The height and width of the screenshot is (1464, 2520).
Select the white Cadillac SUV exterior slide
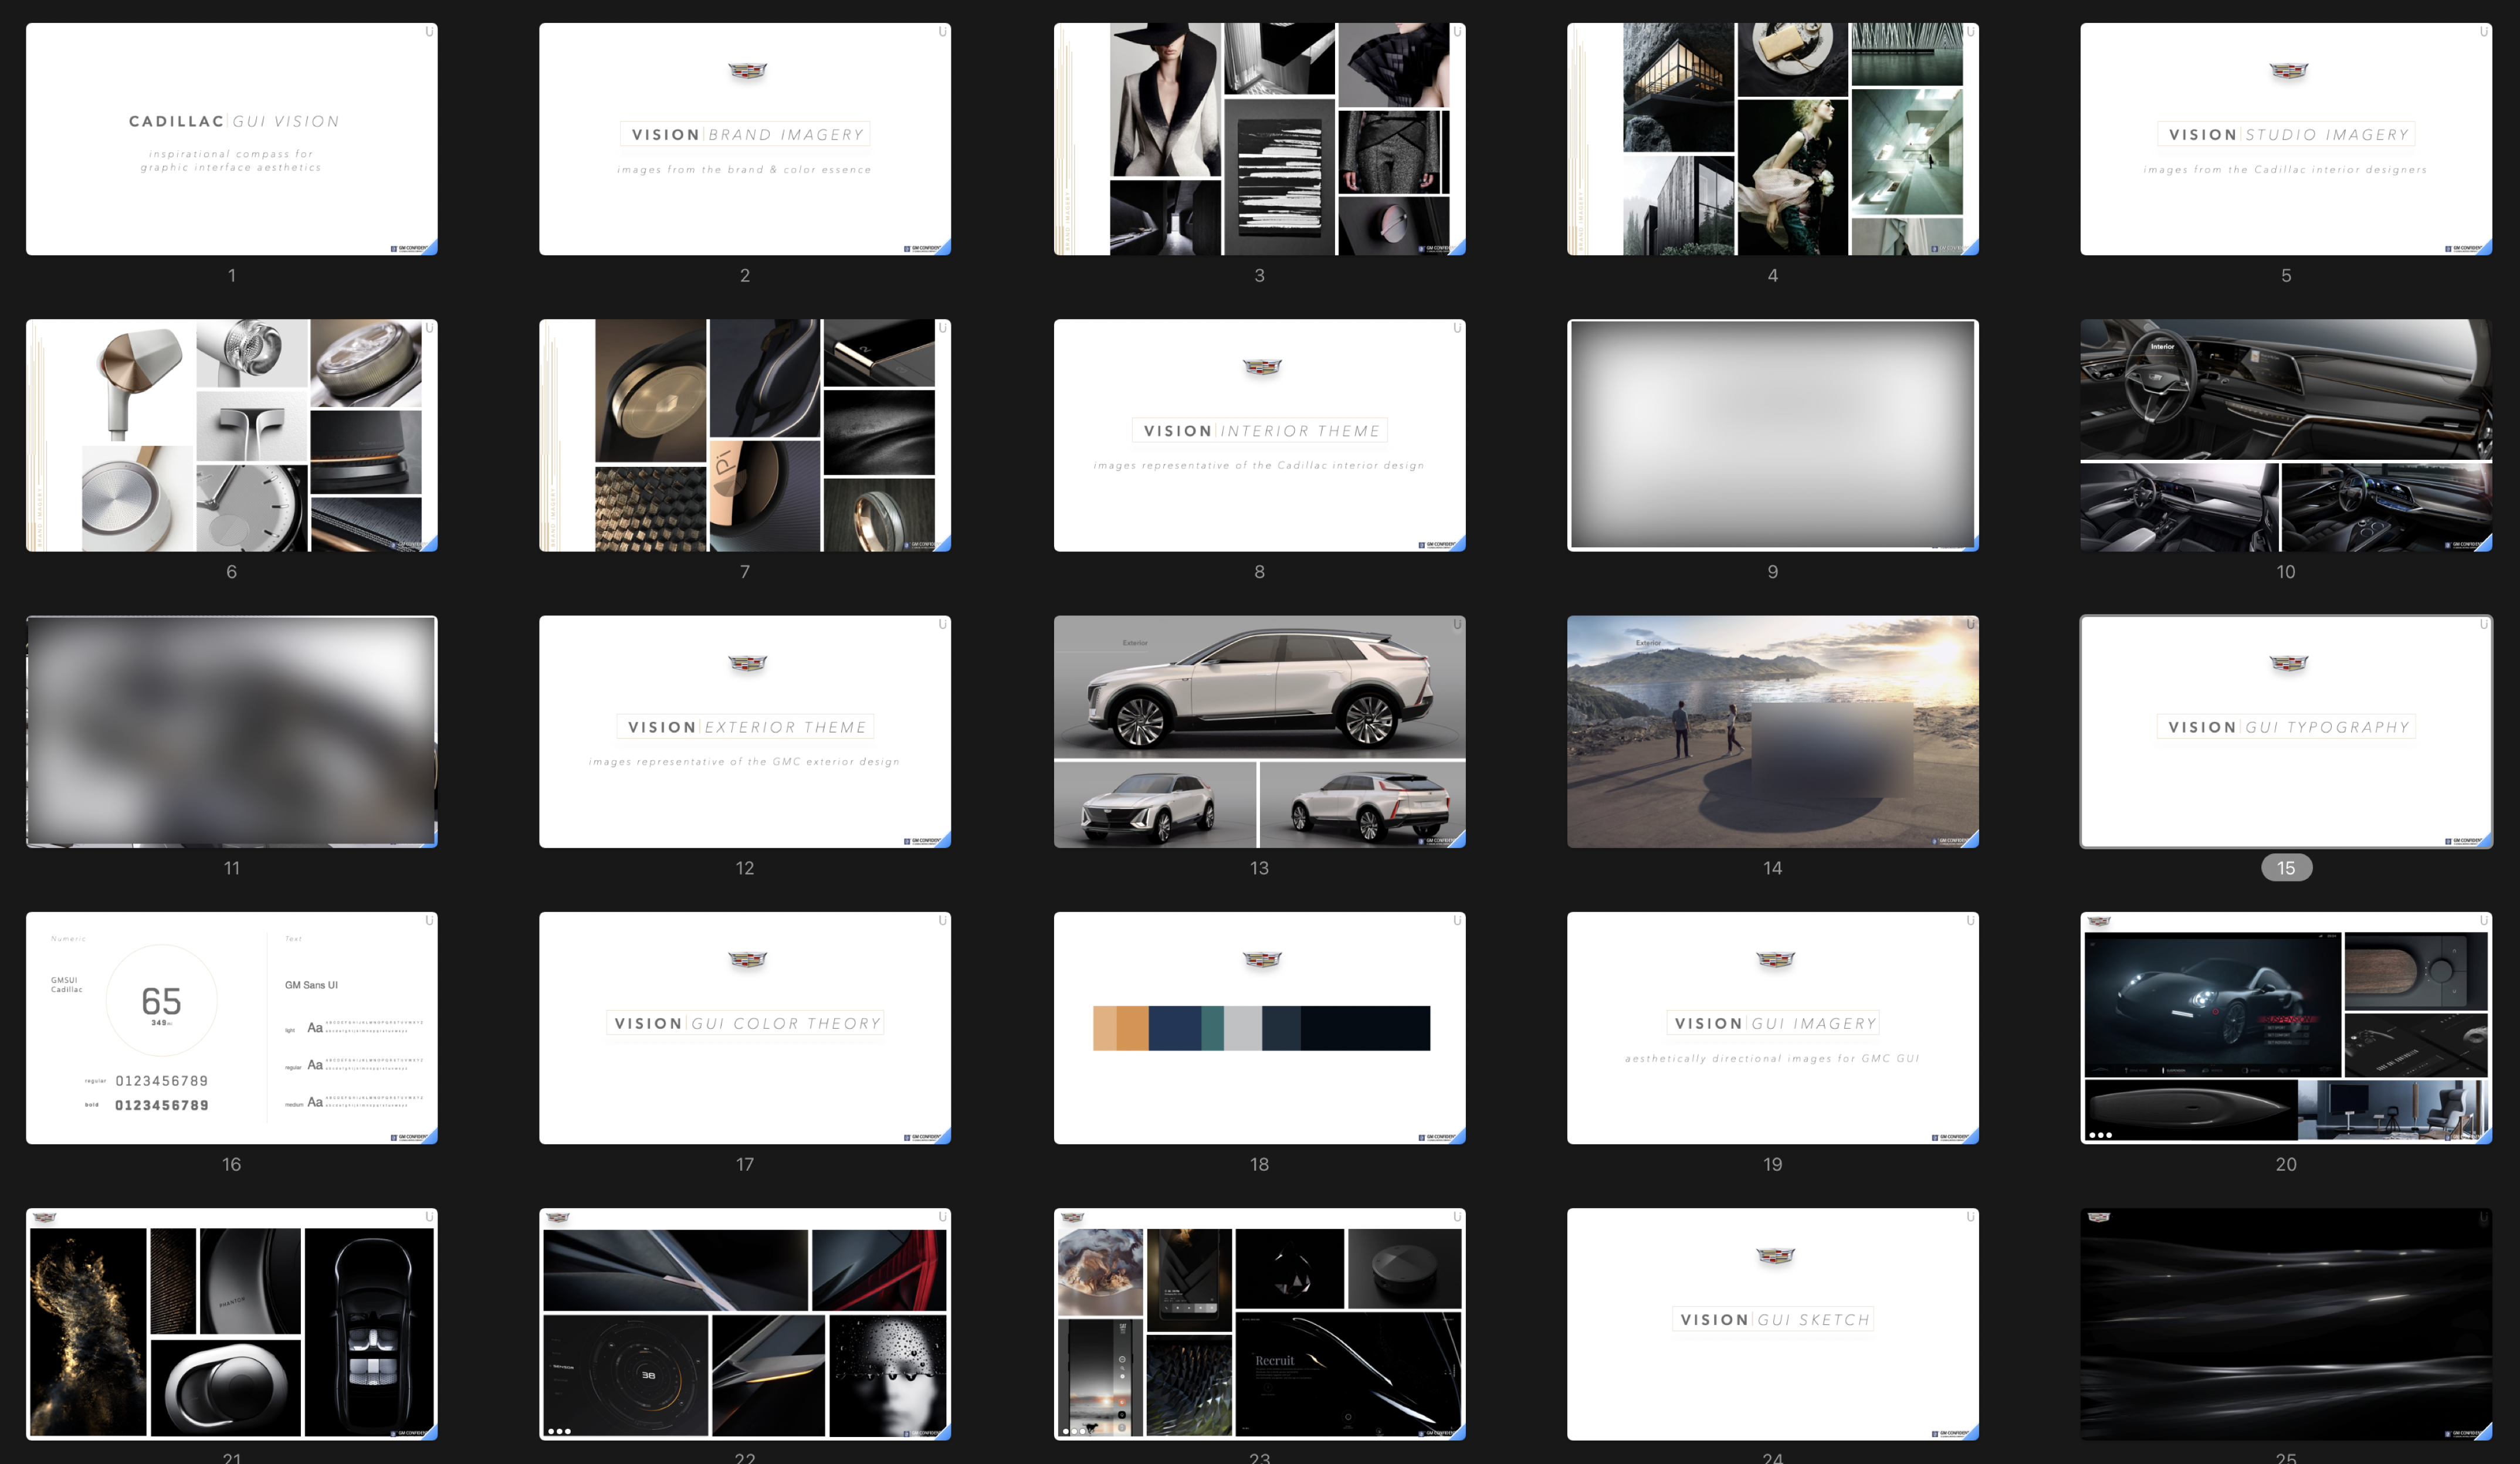coord(1258,731)
